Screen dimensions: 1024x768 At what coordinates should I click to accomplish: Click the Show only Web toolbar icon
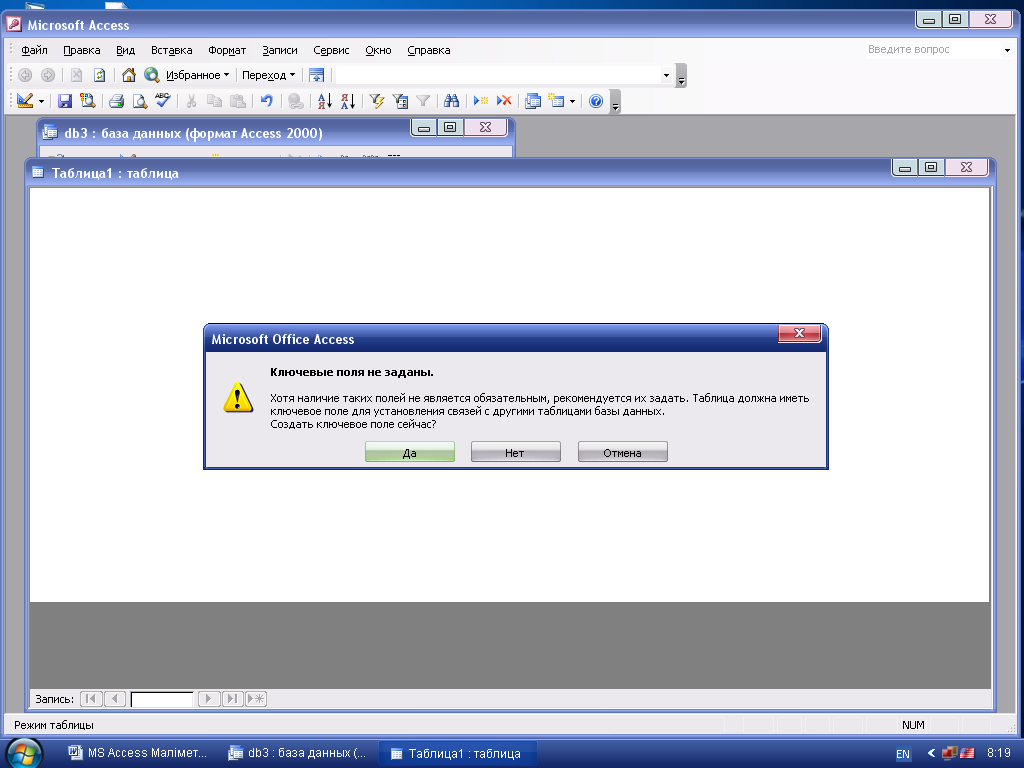317,75
